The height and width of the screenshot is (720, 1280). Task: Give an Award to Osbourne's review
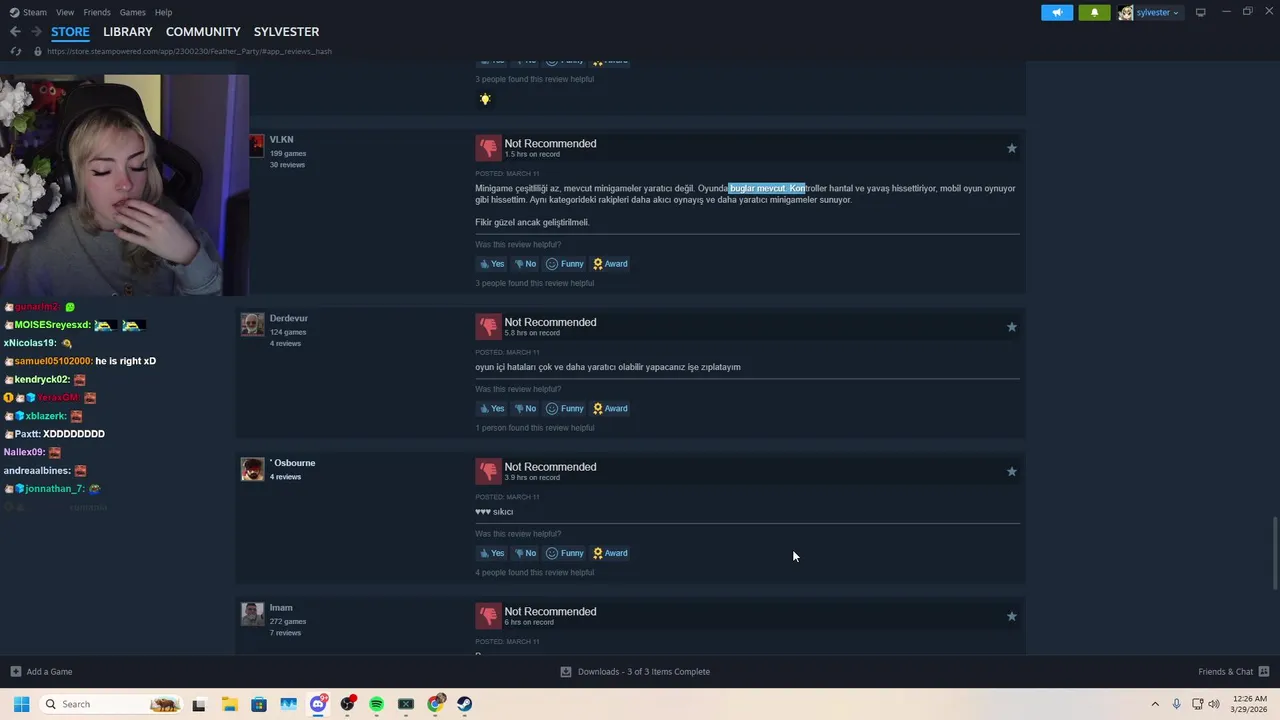tap(610, 553)
